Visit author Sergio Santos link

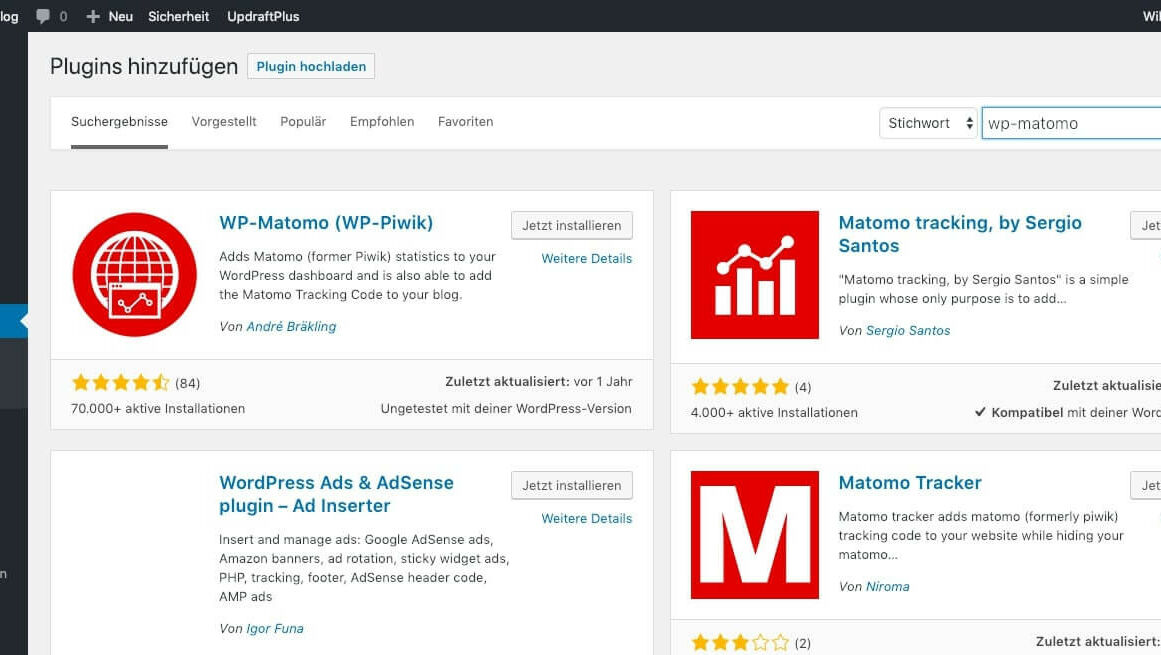coord(908,330)
